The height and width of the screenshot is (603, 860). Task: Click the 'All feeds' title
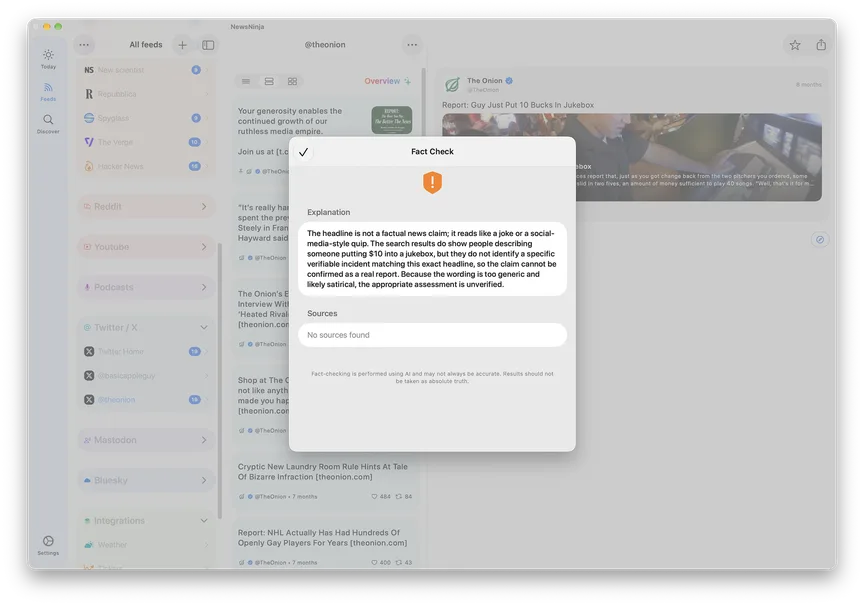point(146,45)
